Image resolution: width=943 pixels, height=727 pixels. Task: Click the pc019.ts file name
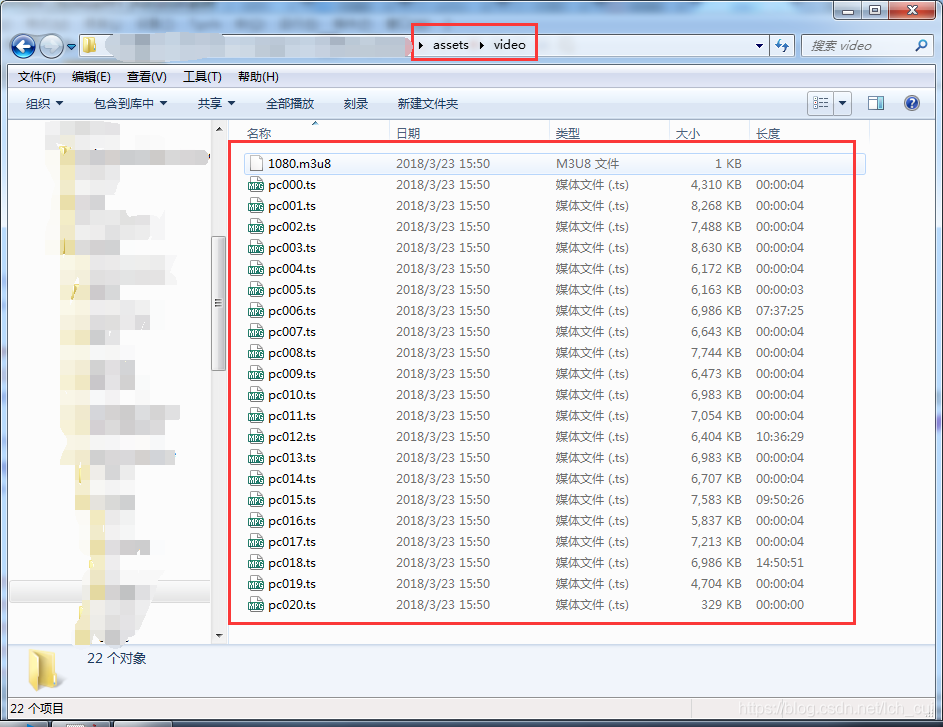(292, 584)
